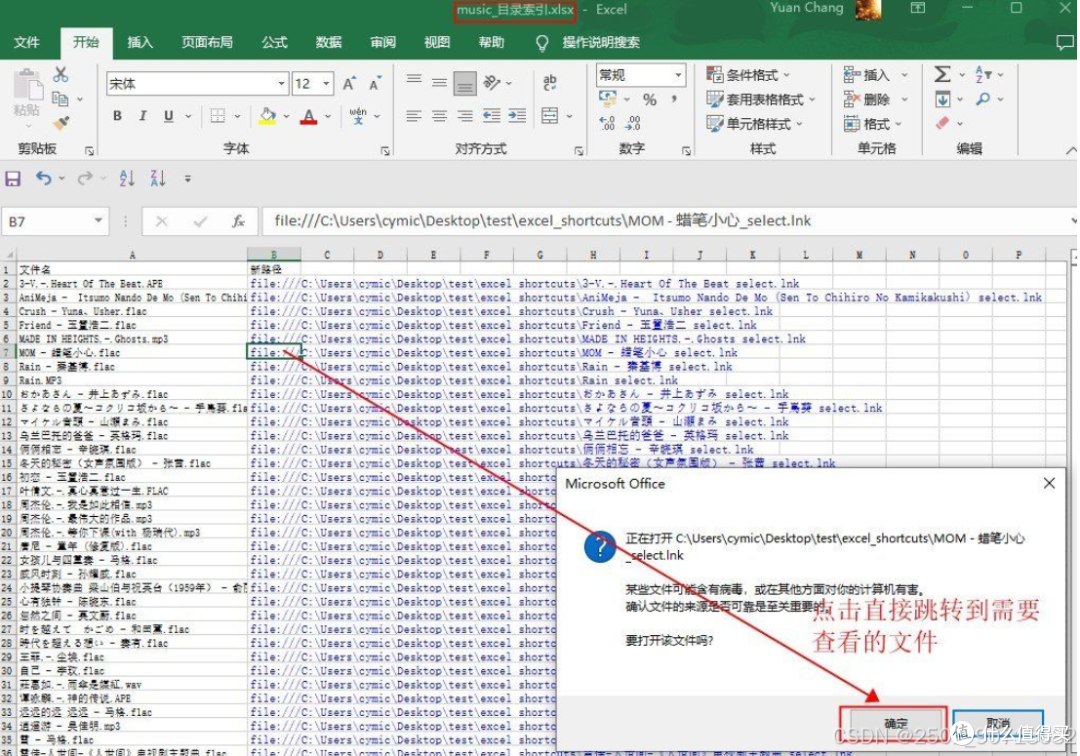Image resolution: width=1080 pixels, height=756 pixels.
Task: Open the 帮助 tab
Action: point(491,42)
